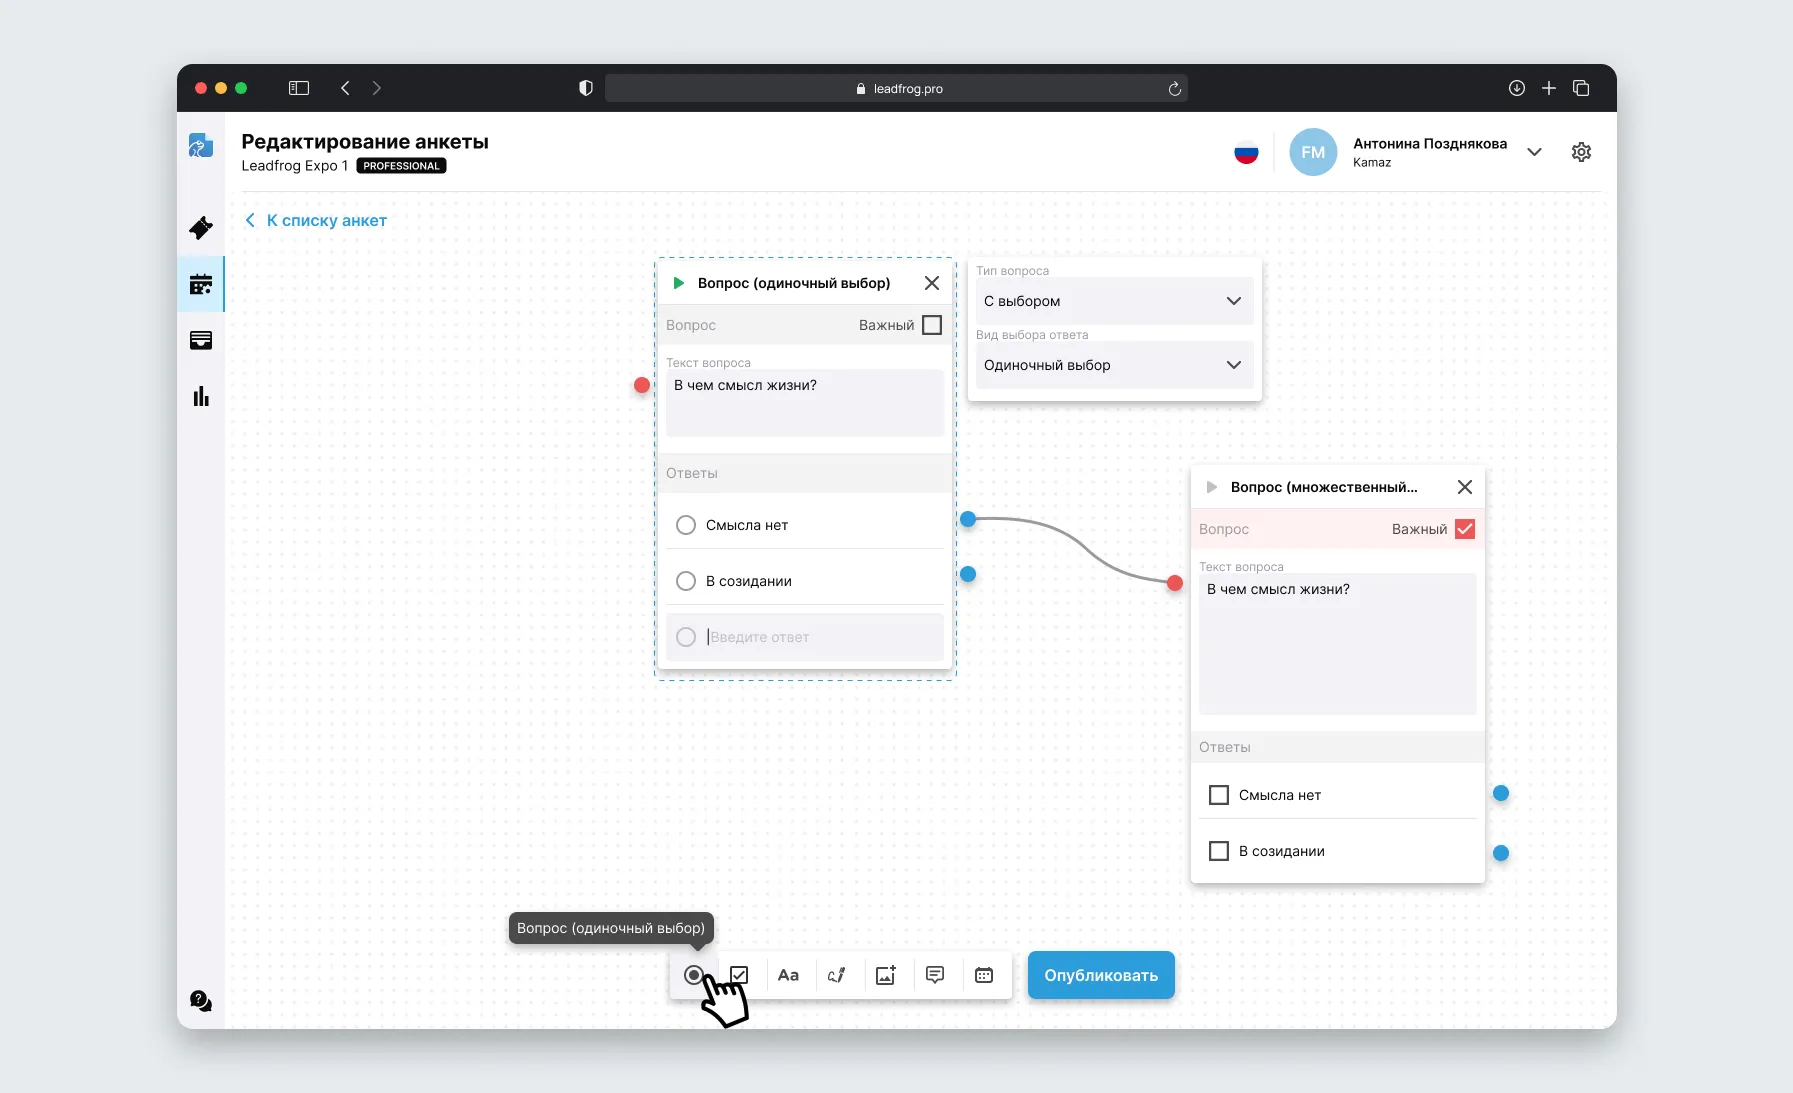
Task: Check "Важный" on the single-choice question
Action: tap(932, 325)
